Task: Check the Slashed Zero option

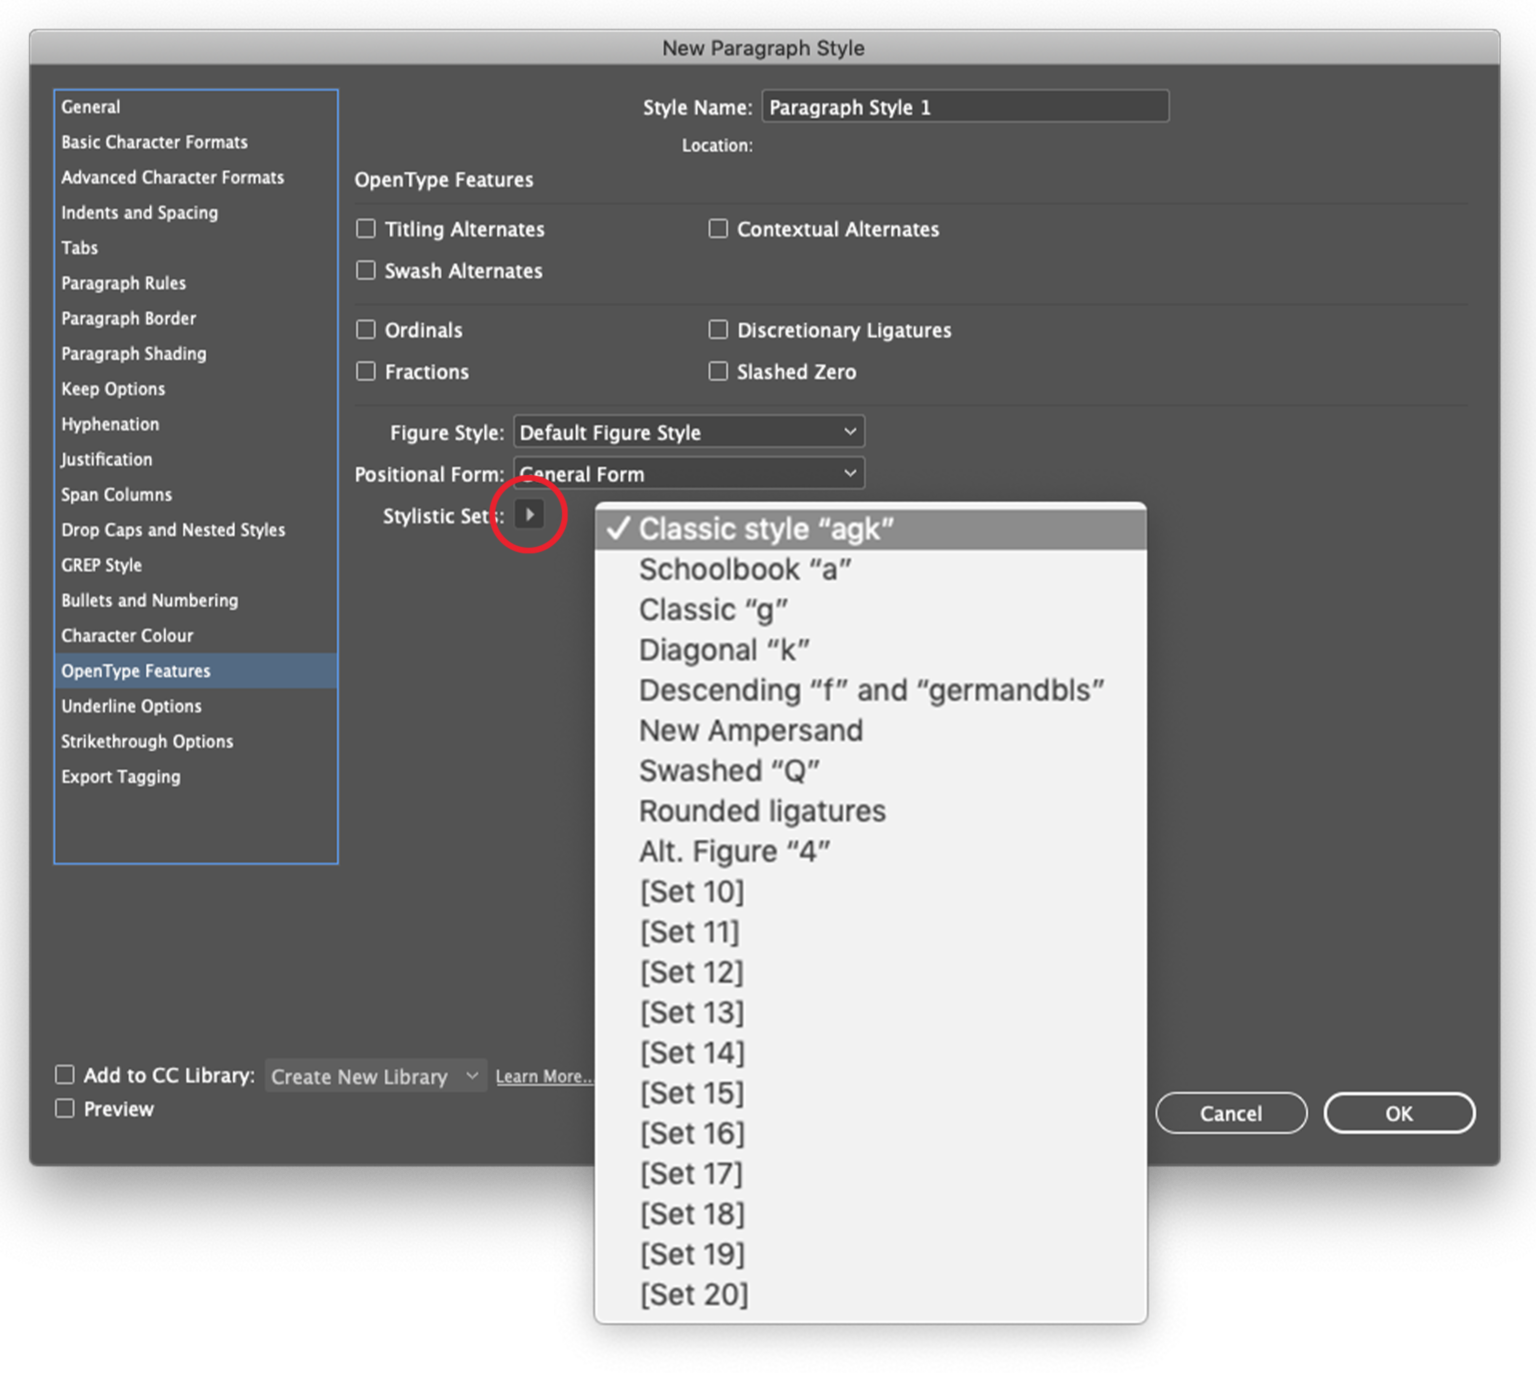Action: point(718,372)
